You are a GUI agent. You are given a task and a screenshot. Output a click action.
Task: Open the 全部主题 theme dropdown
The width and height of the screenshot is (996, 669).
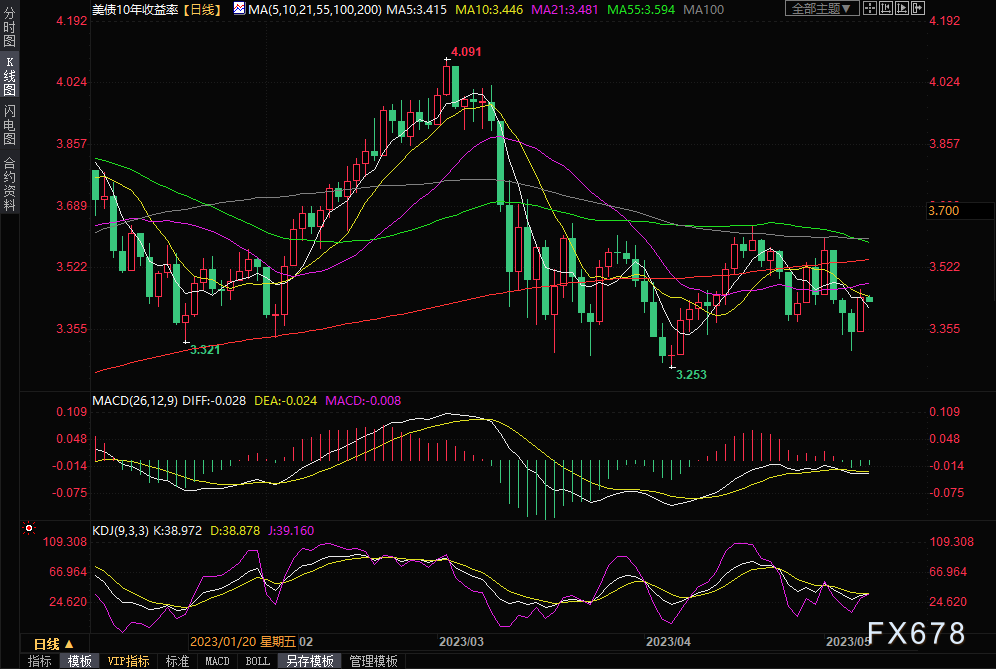click(x=822, y=8)
